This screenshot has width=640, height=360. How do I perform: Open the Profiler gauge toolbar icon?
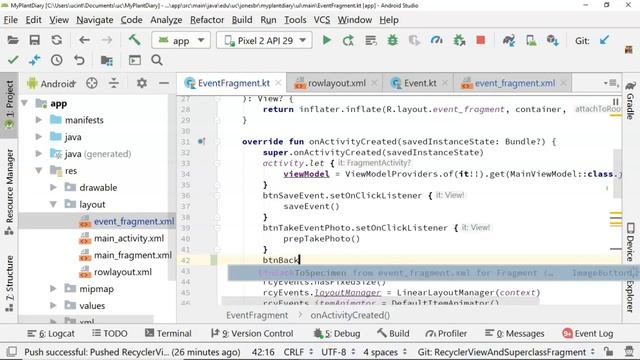click(x=436, y=40)
